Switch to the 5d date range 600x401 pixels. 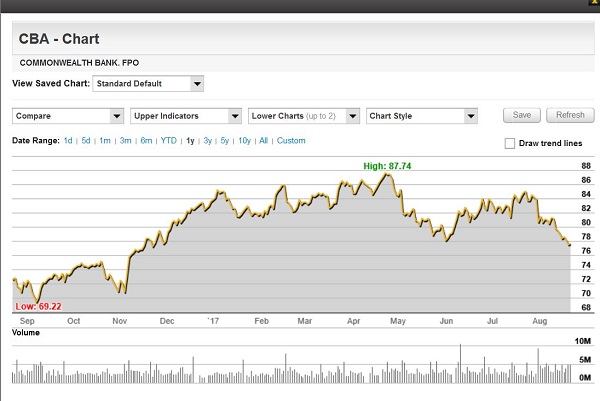coord(86,141)
